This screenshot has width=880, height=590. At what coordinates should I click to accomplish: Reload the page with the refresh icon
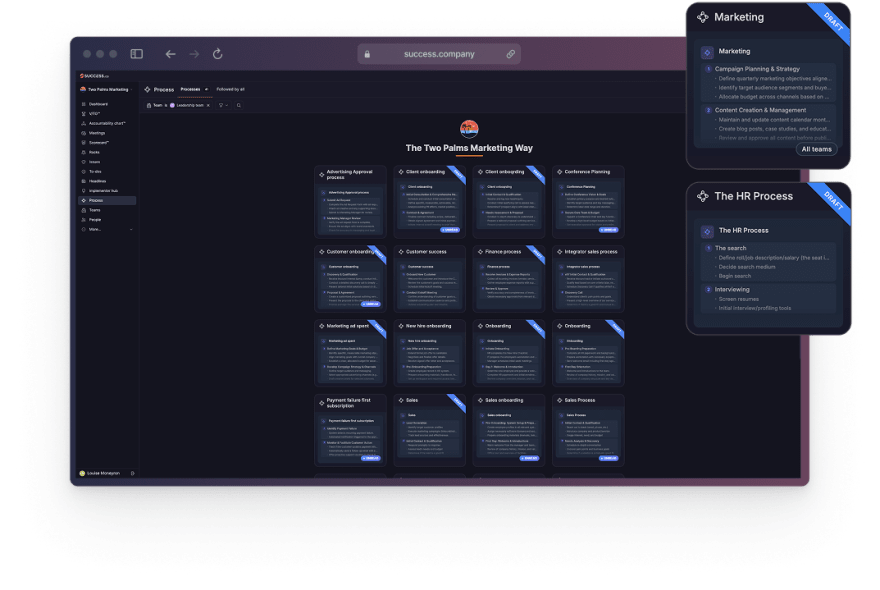(x=218, y=54)
